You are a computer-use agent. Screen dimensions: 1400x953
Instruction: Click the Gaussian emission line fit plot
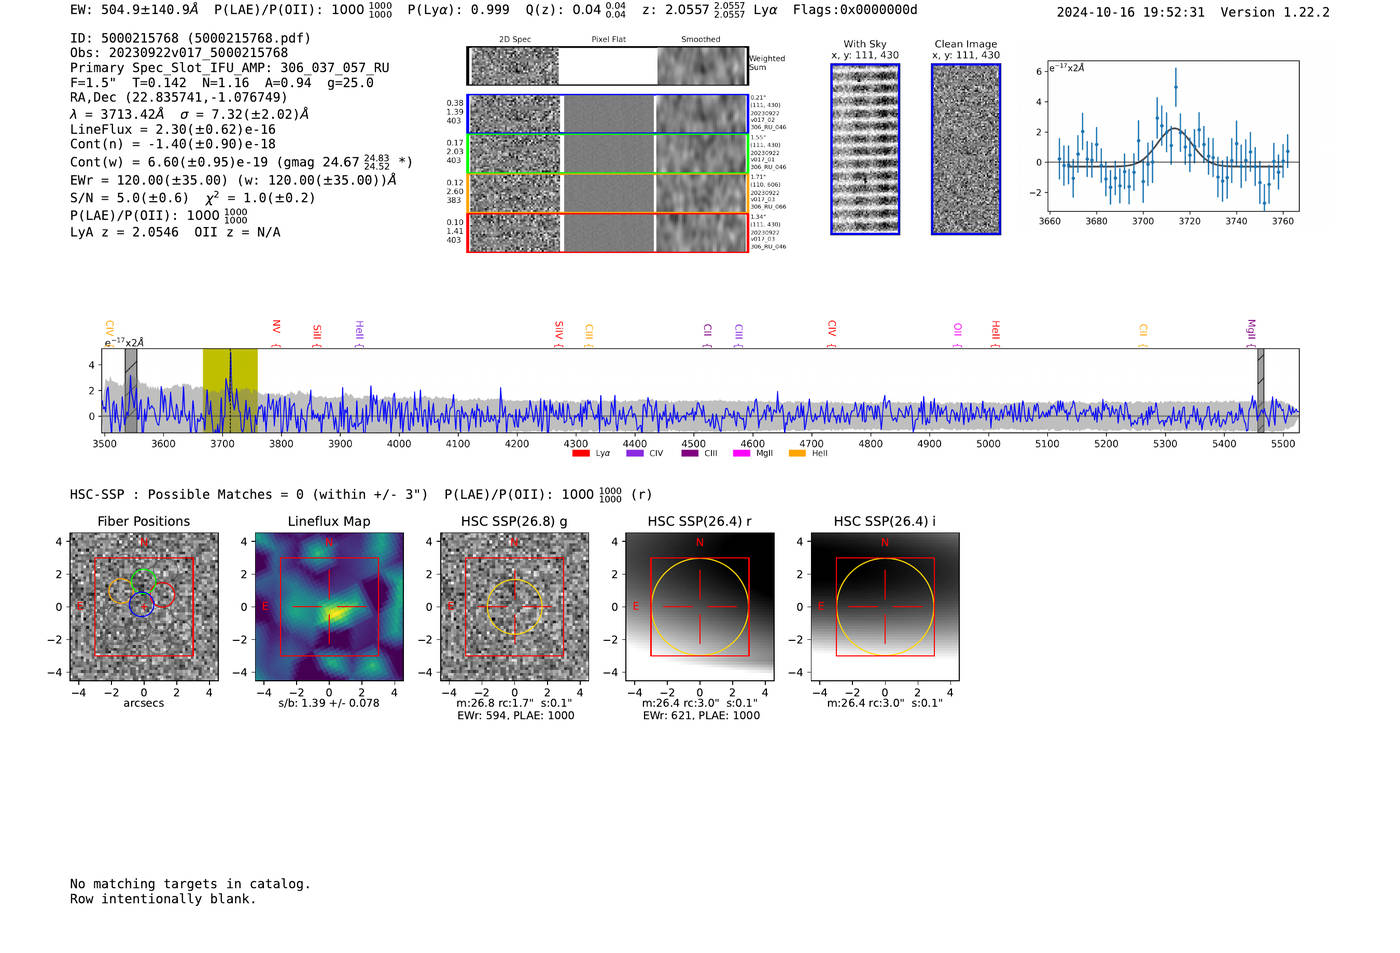coord(1172,137)
